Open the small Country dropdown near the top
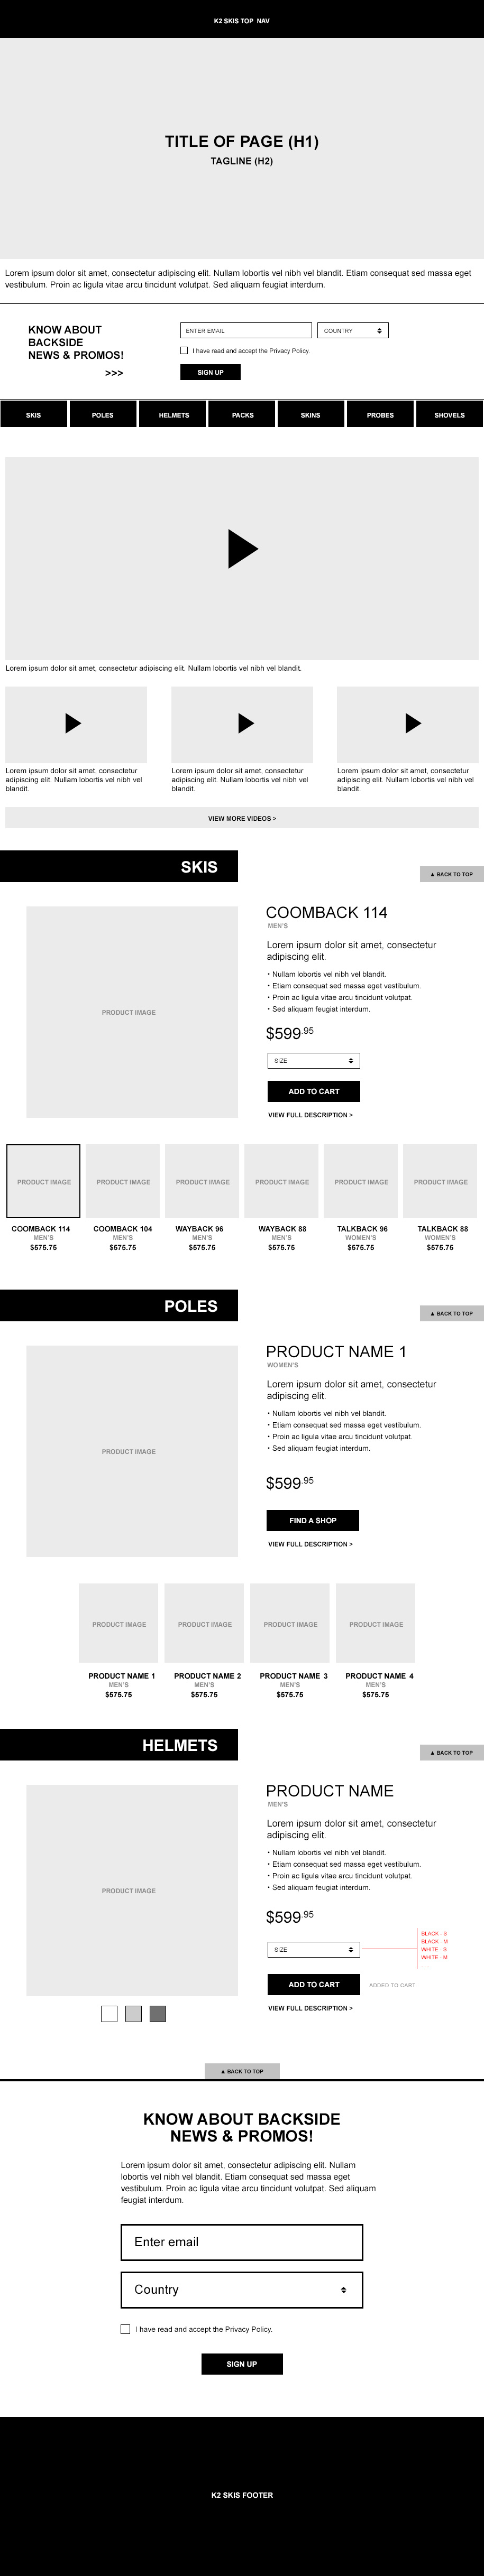Image resolution: width=484 pixels, height=2576 pixels. [x=353, y=330]
